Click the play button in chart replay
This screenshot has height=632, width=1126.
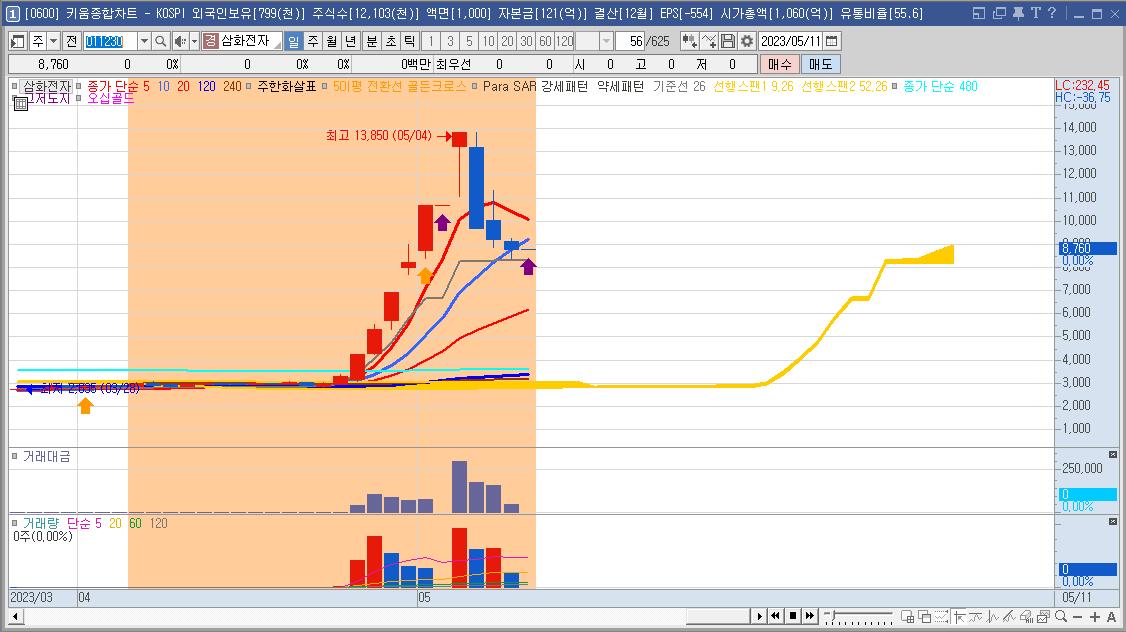click(x=760, y=616)
